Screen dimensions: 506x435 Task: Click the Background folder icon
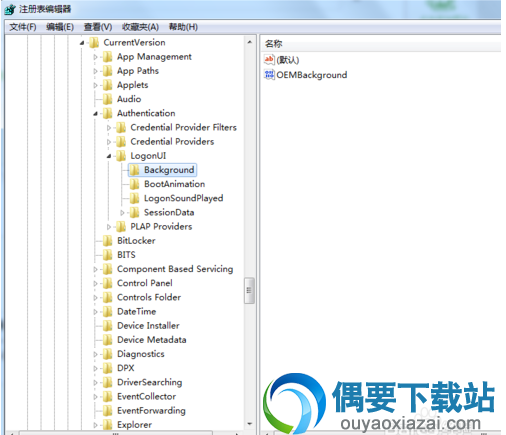134,170
